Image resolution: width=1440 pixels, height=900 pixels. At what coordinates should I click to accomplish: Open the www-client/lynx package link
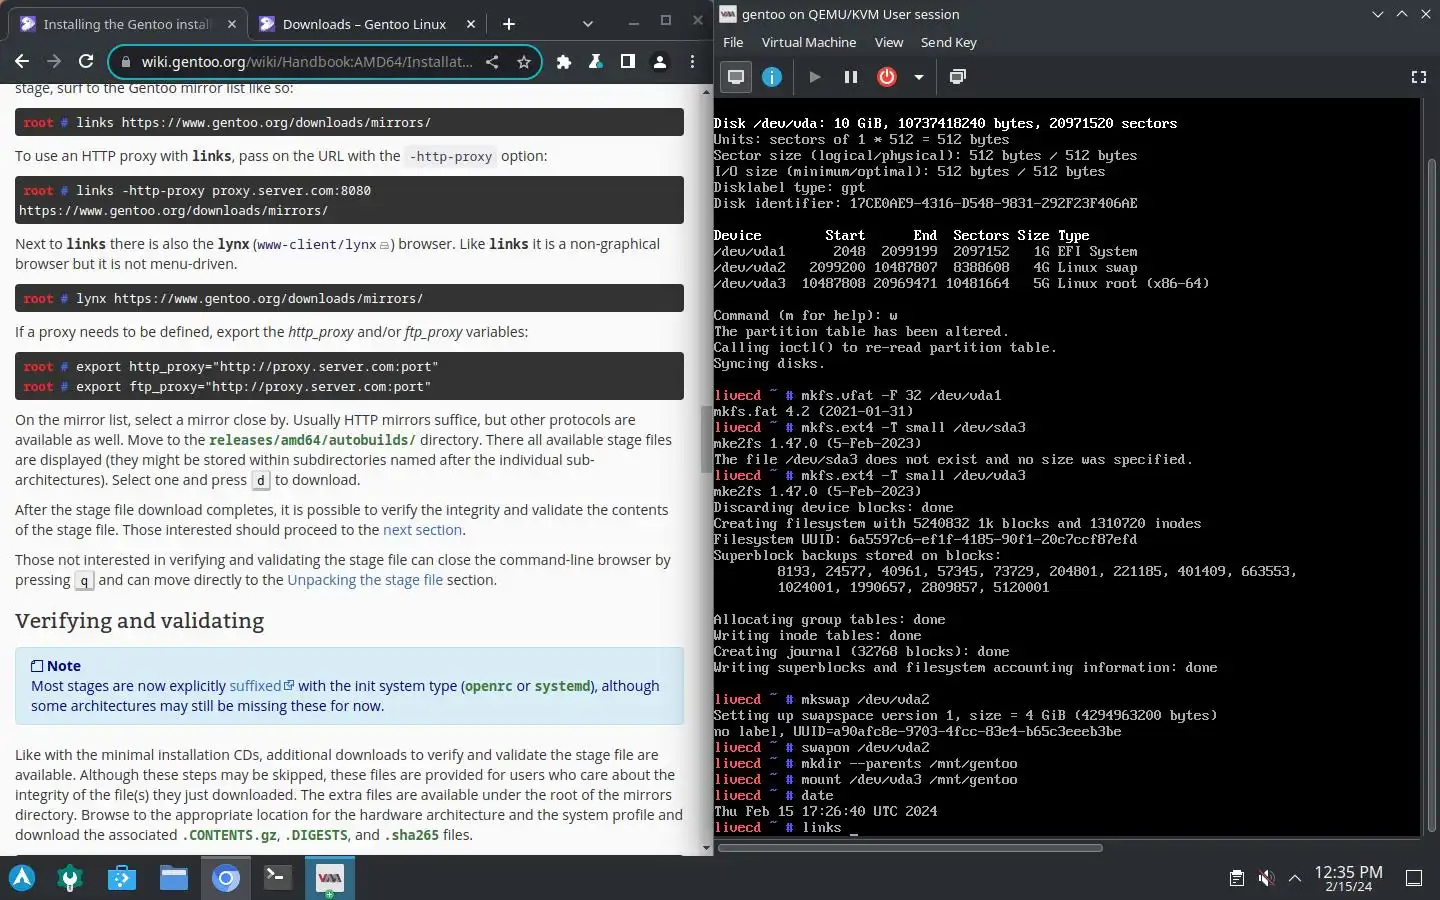tap(323, 244)
